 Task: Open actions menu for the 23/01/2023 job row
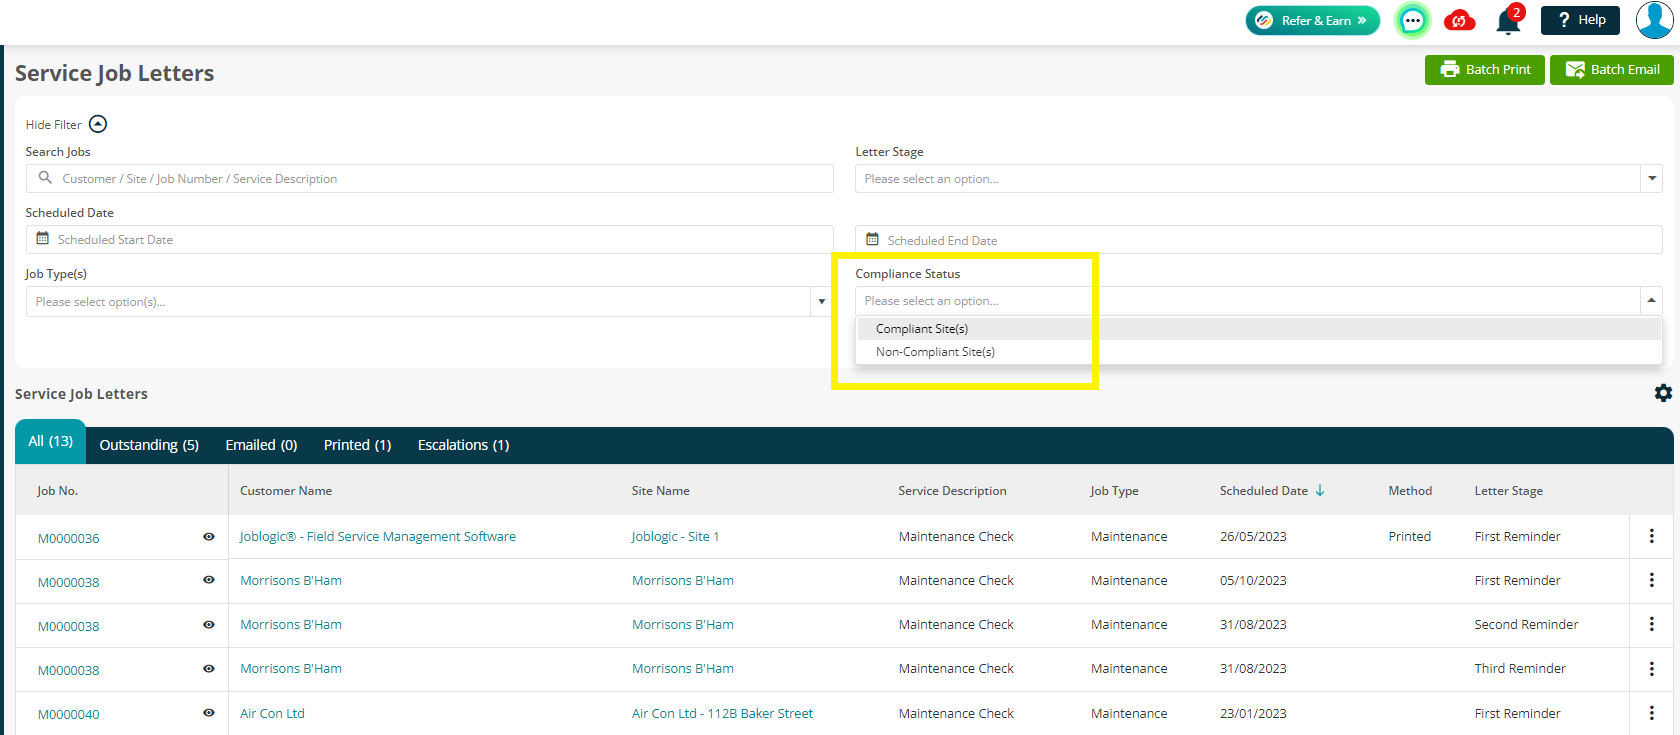tap(1651, 713)
